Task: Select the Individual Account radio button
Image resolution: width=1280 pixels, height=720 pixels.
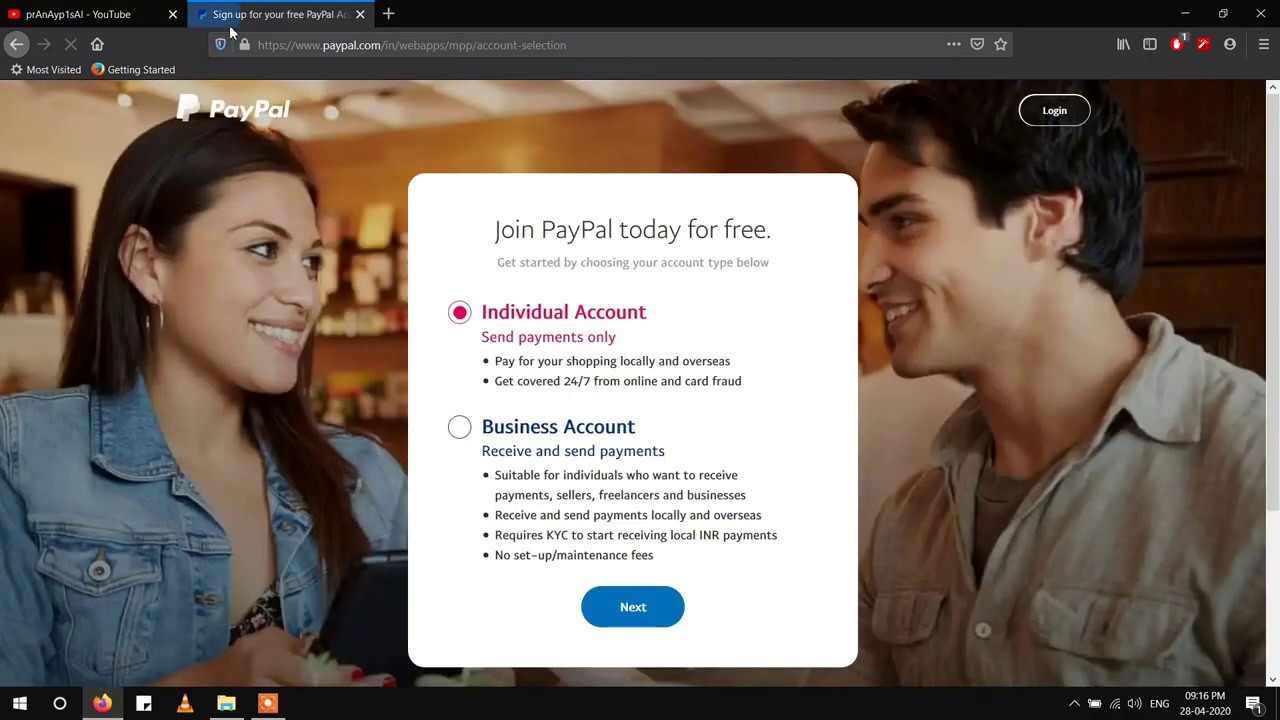Action: click(459, 313)
